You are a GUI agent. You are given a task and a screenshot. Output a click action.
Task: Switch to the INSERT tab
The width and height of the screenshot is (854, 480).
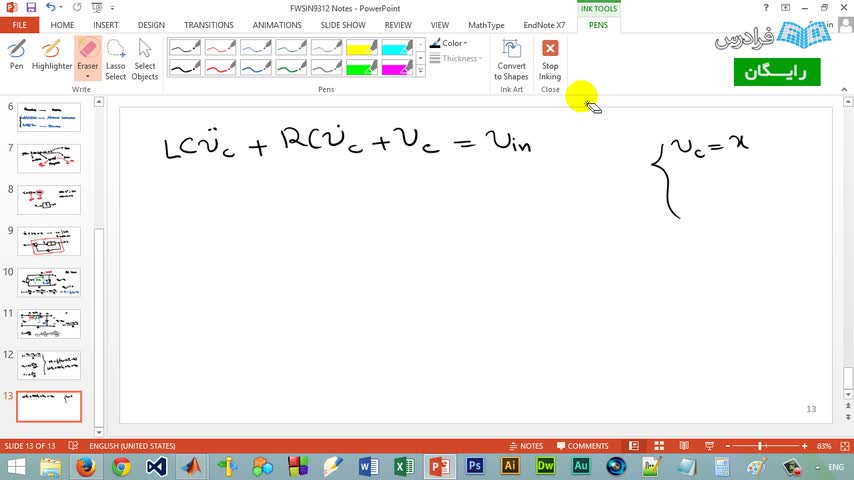coord(106,25)
